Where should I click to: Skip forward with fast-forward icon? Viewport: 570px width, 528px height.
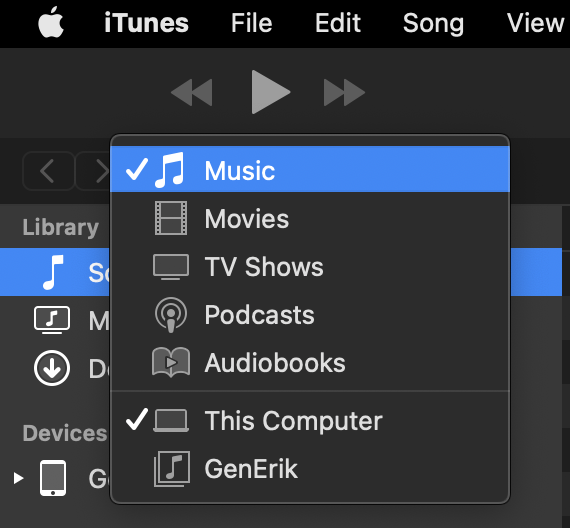pyautogui.click(x=344, y=92)
